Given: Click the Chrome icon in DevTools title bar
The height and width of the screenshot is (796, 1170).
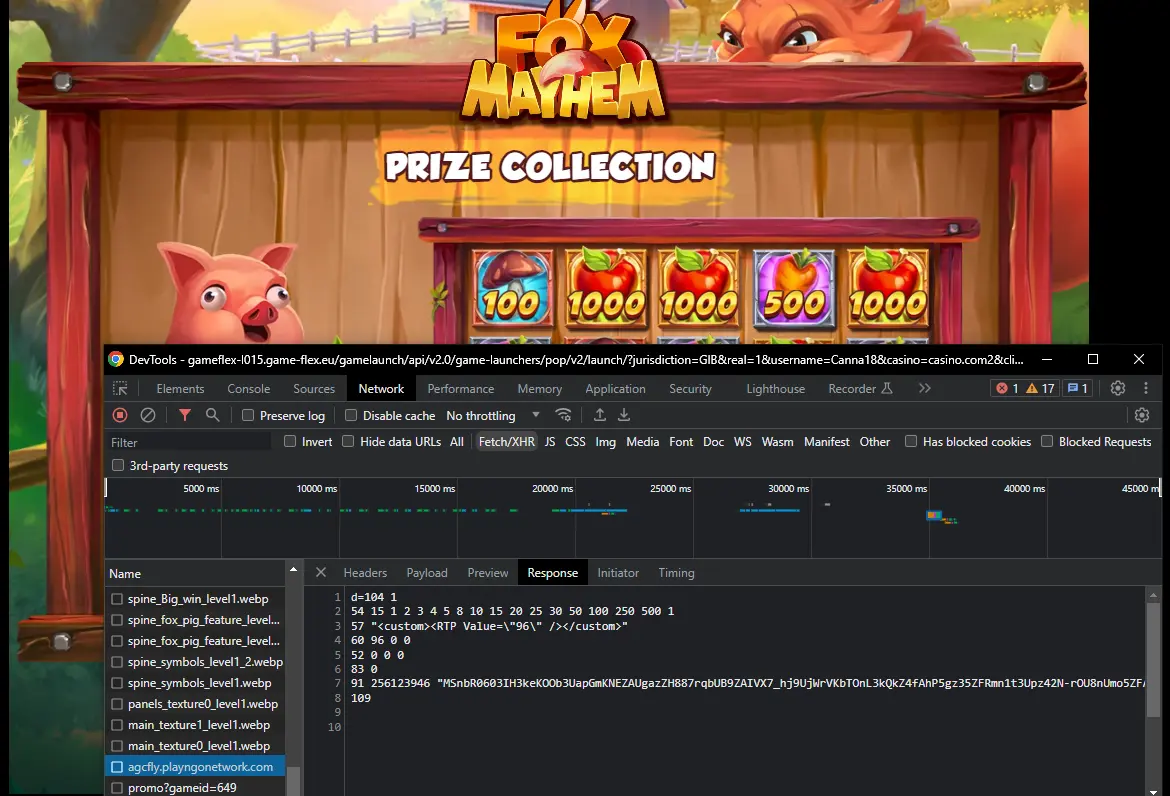Looking at the screenshot, I should (x=116, y=359).
